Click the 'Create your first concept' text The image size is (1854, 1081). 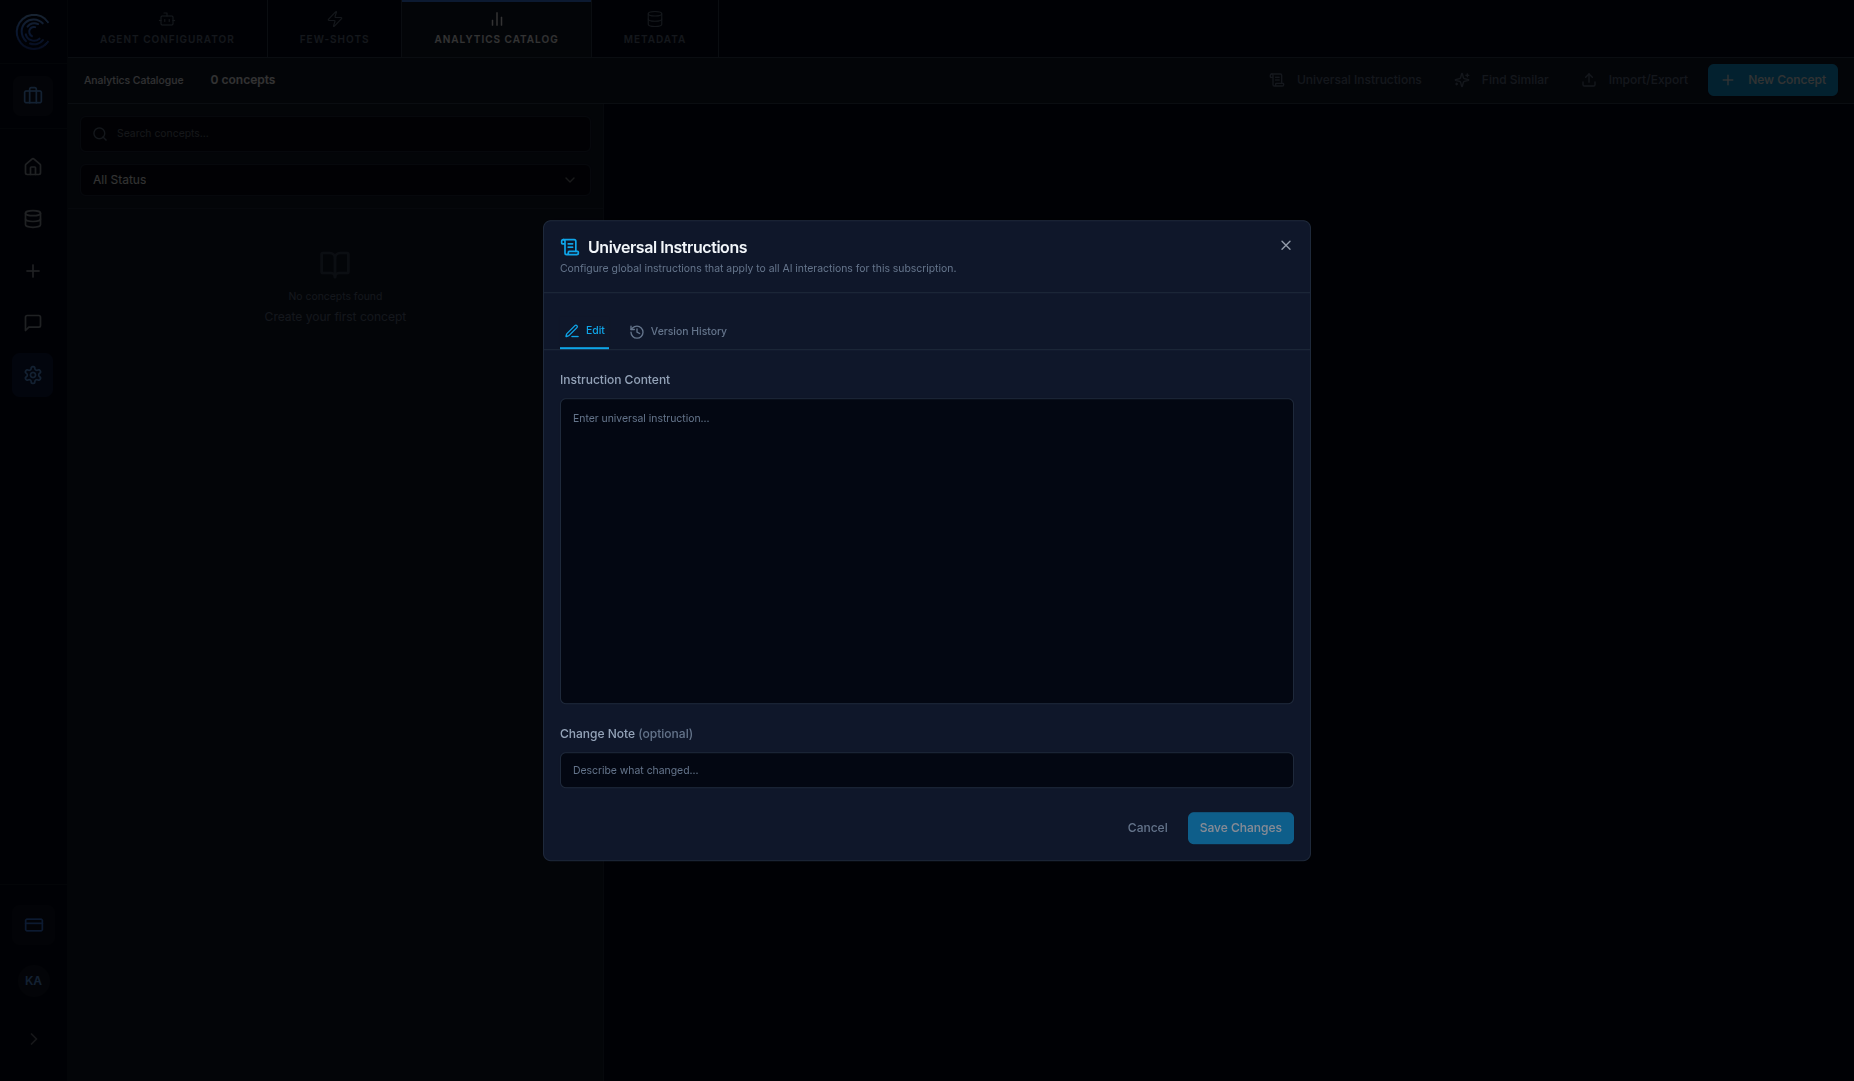335,317
